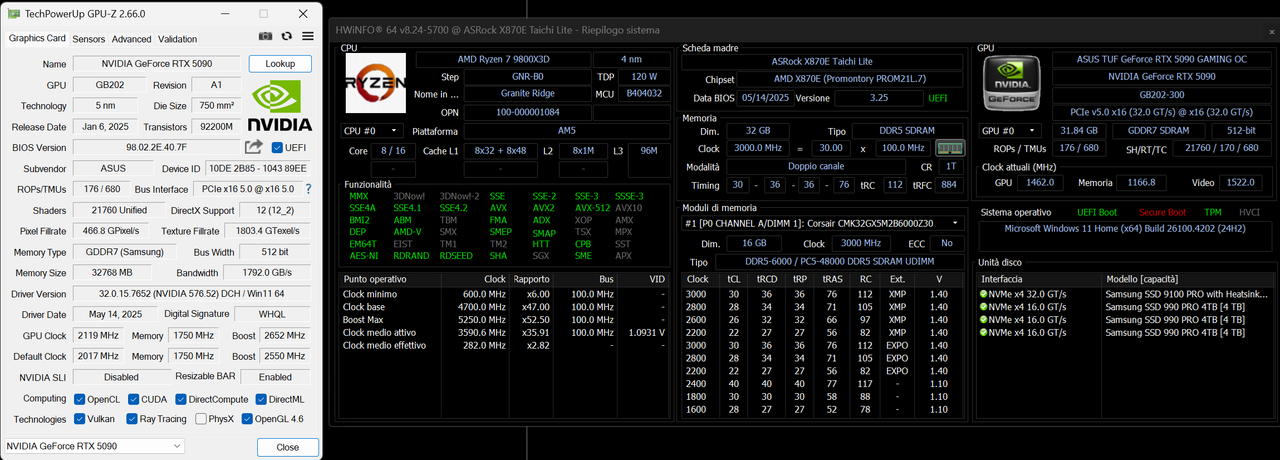Image resolution: width=1280 pixels, height=460 pixels.
Task: Click the Ryzen CPU logo in HWiNFO
Action: coord(375,82)
